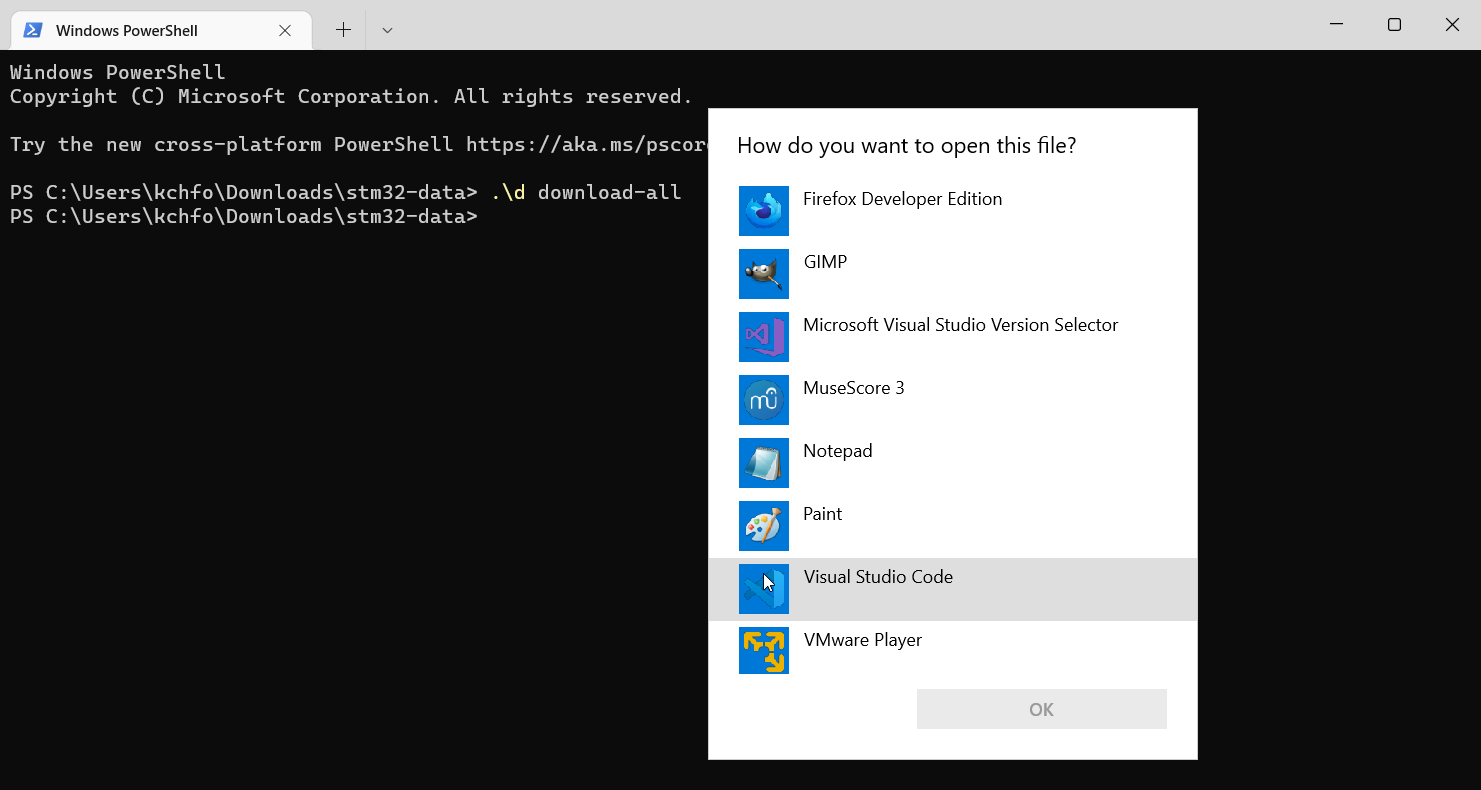The image size is (1481, 790).
Task: Click the Firefox Developer Edition icon
Action: pyautogui.click(x=764, y=211)
